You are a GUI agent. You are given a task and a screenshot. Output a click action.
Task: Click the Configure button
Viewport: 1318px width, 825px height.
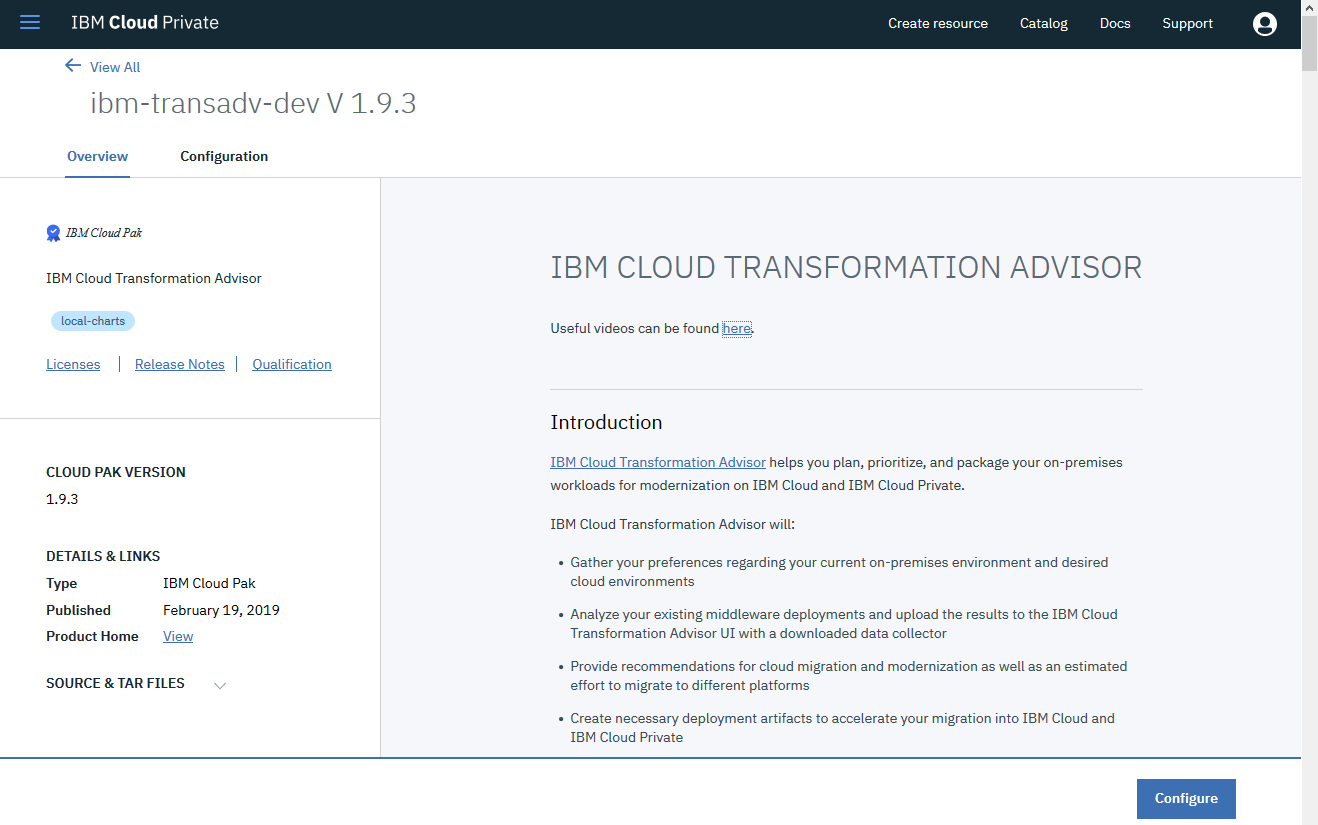[1185, 798]
